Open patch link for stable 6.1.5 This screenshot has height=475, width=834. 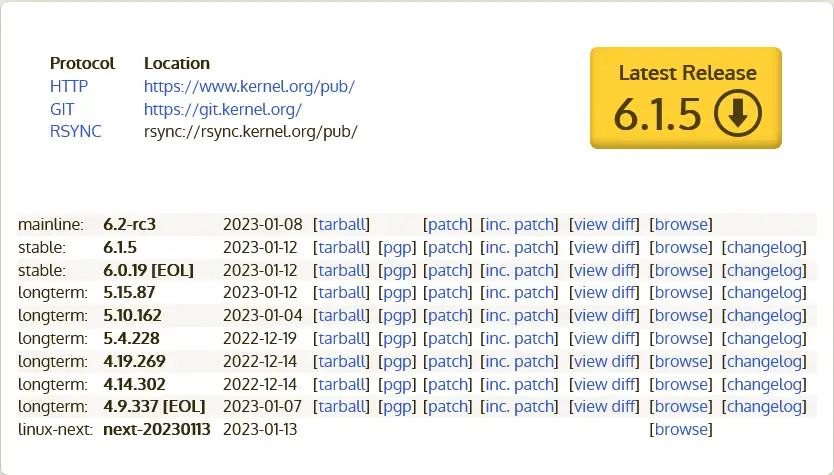447,247
